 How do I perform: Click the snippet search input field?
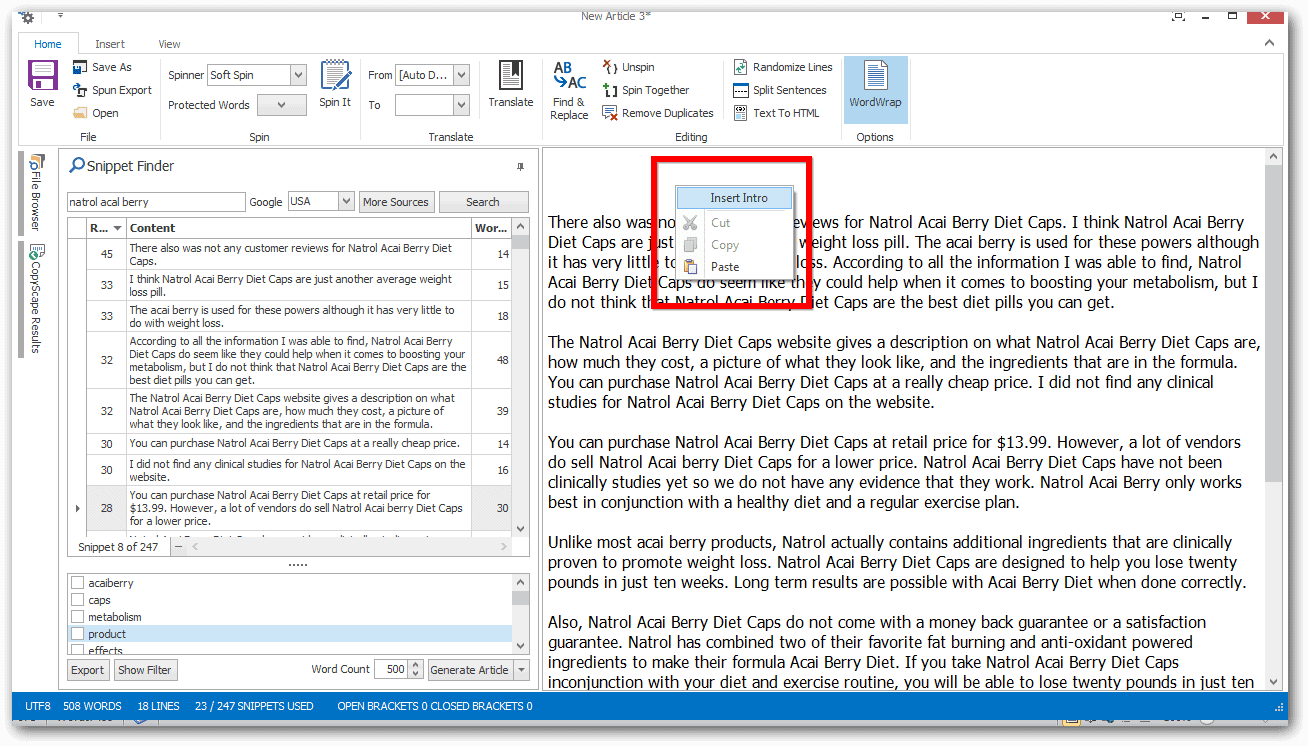tap(155, 202)
